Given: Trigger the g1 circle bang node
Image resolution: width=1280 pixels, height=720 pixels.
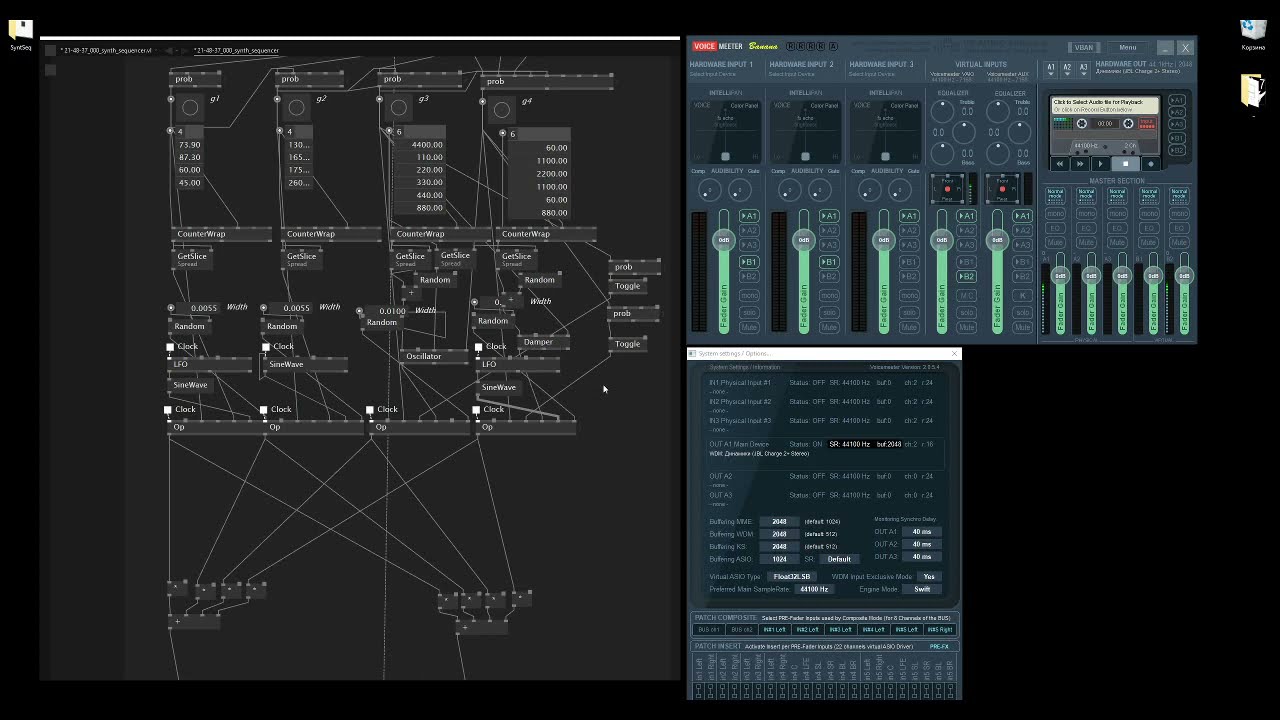Looking at the screenshot, I should coord(190,107).
